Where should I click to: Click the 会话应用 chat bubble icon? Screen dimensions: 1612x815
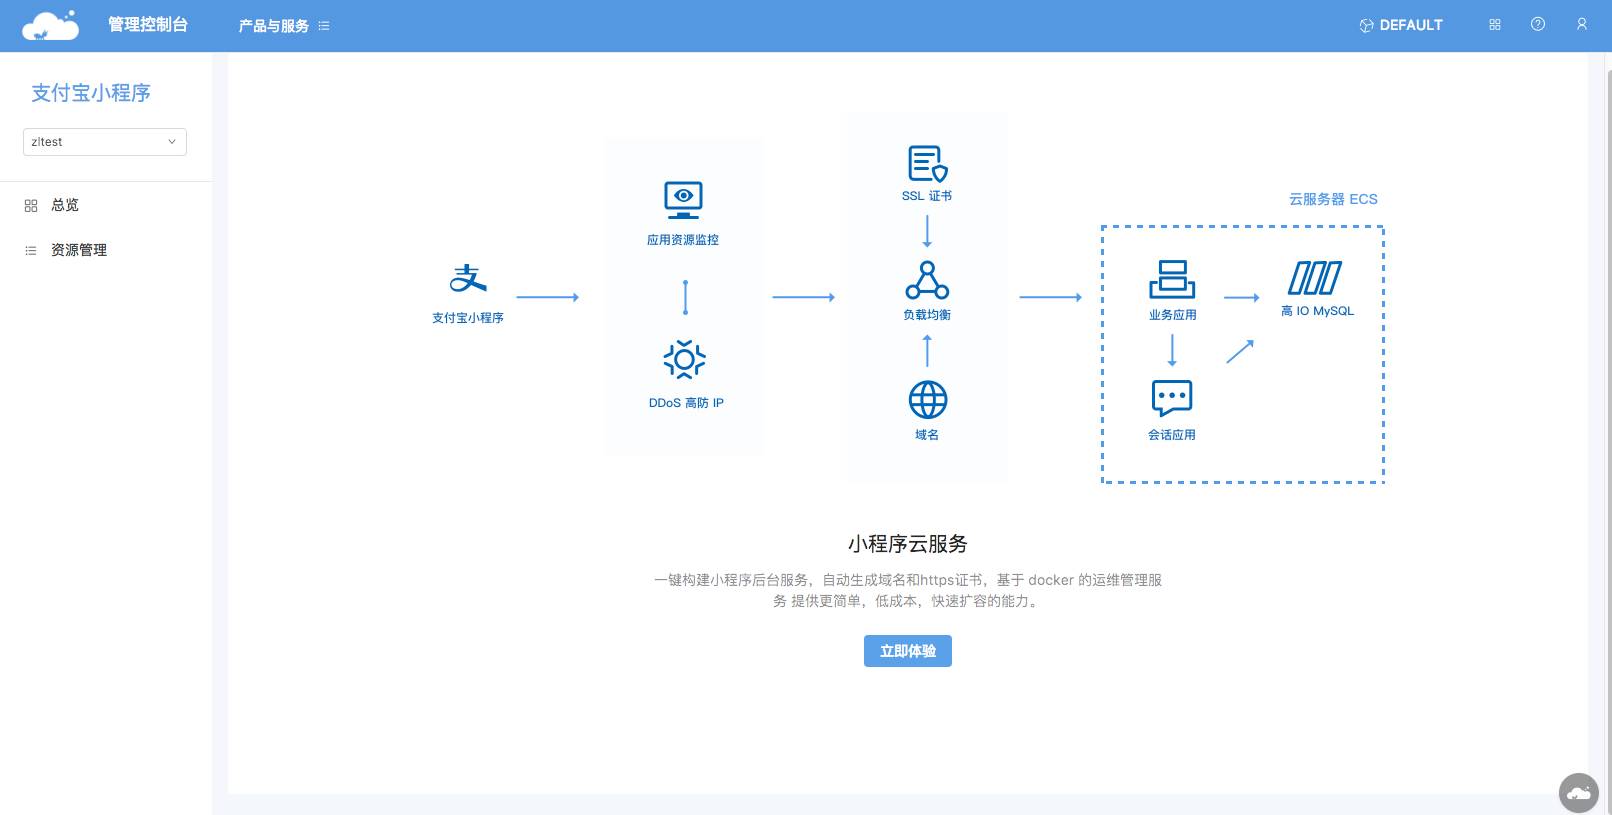[x=1172, y=398]
